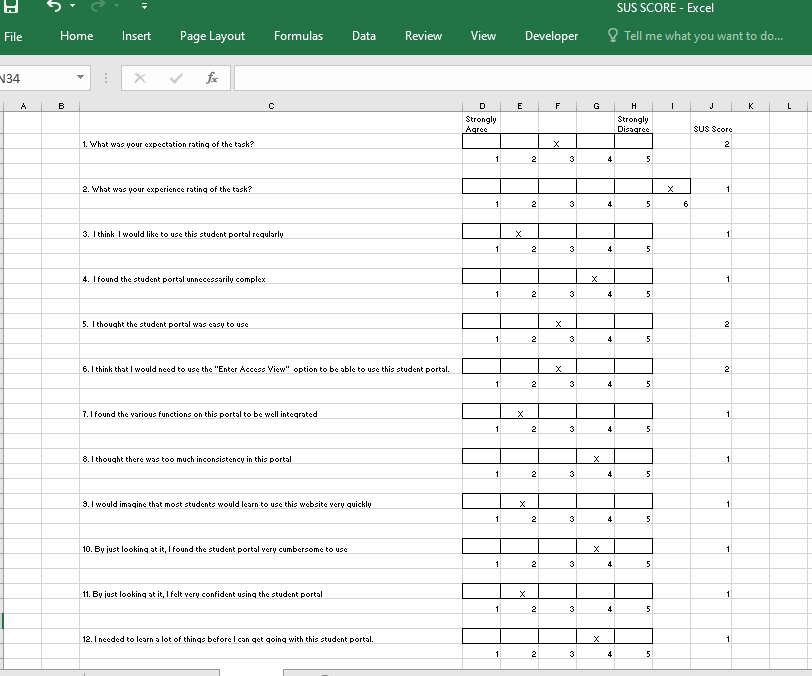The image size is (812, 676).
Task: Open the Insert Function dialog
Action: pos(212,77)
